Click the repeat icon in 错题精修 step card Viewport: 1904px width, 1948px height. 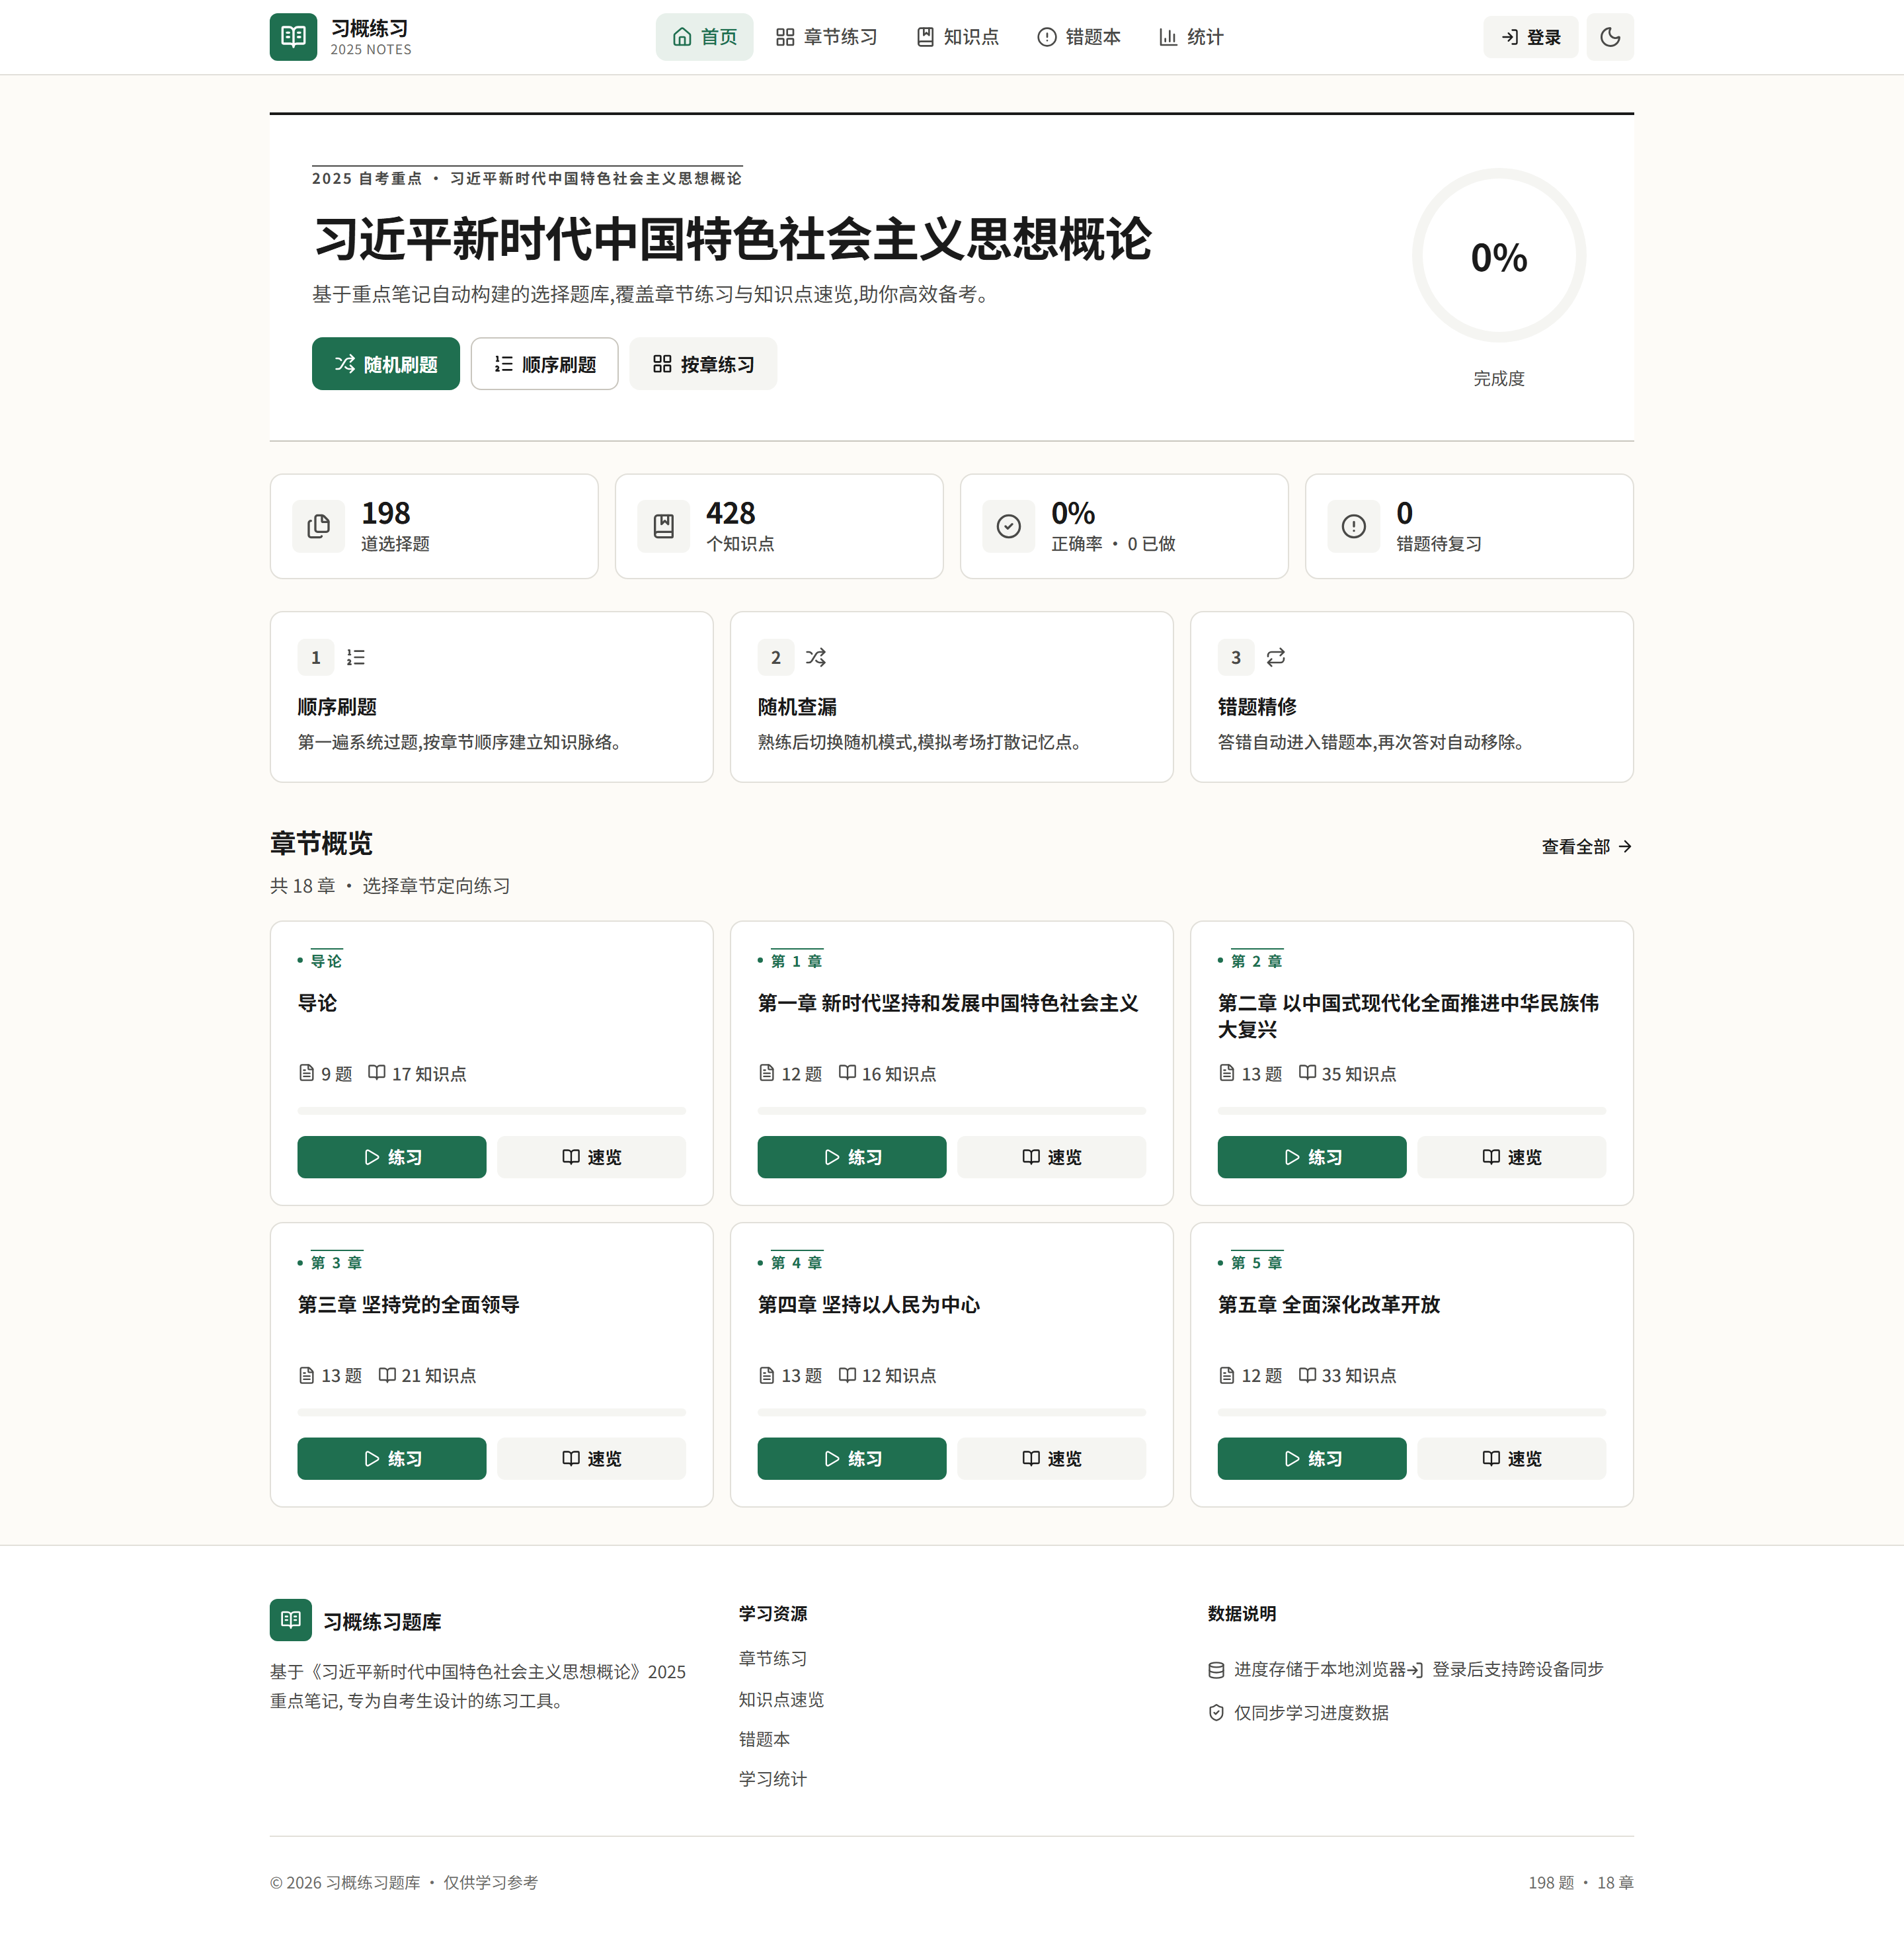point(1276,657)
